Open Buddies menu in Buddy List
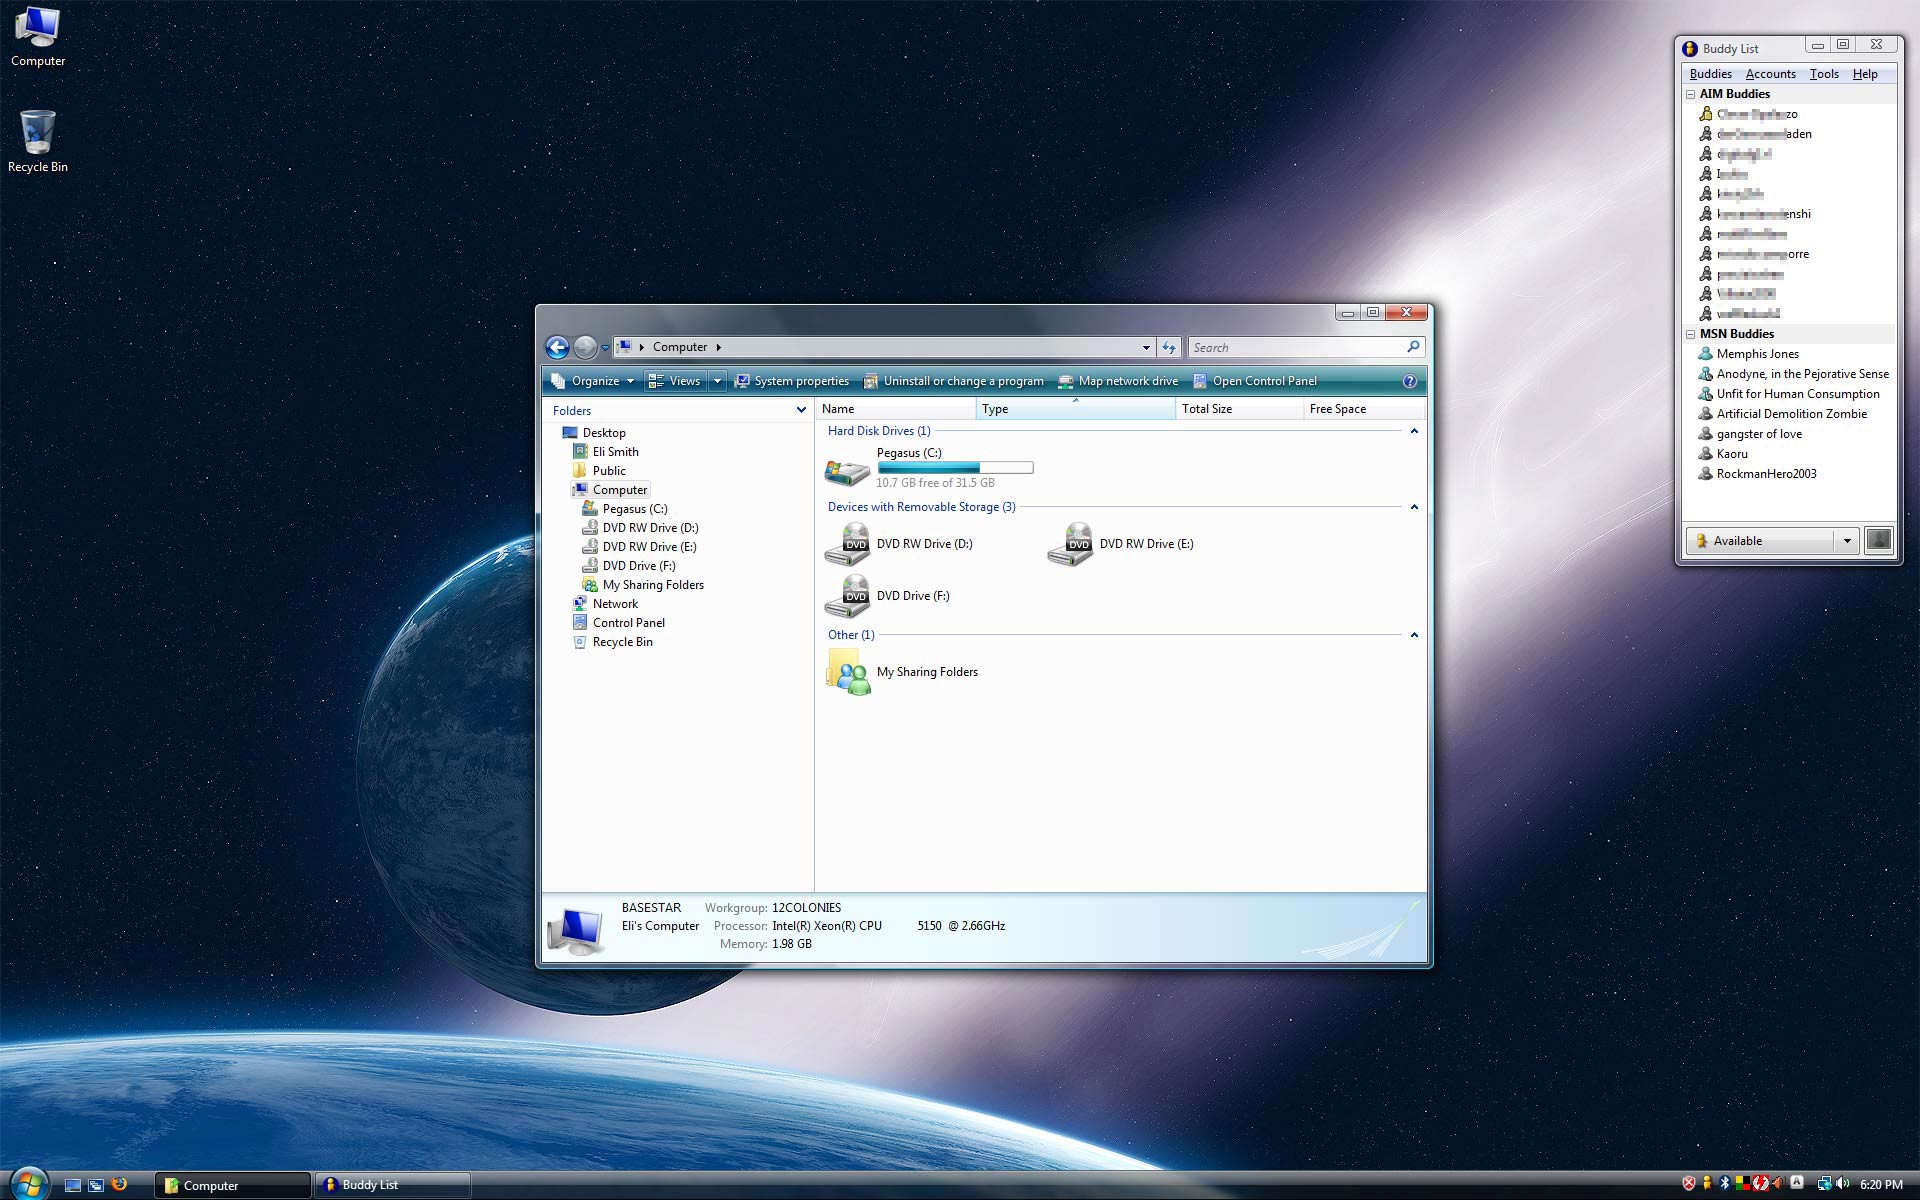Viewport: 1920px width, 1200px height. (1710, 74)
